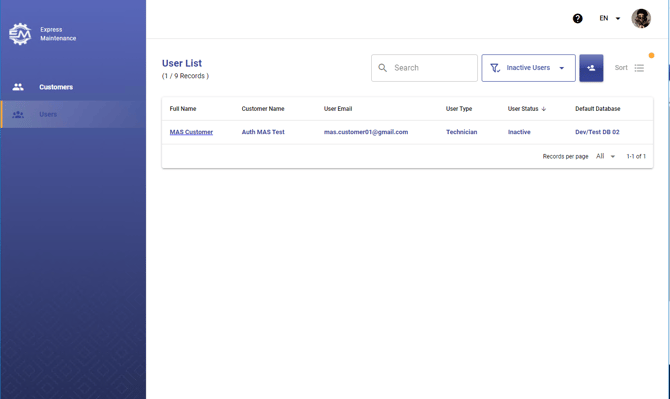
Task: Expand the Inactive Users filter dropdown
Action: tap(529, 68)
